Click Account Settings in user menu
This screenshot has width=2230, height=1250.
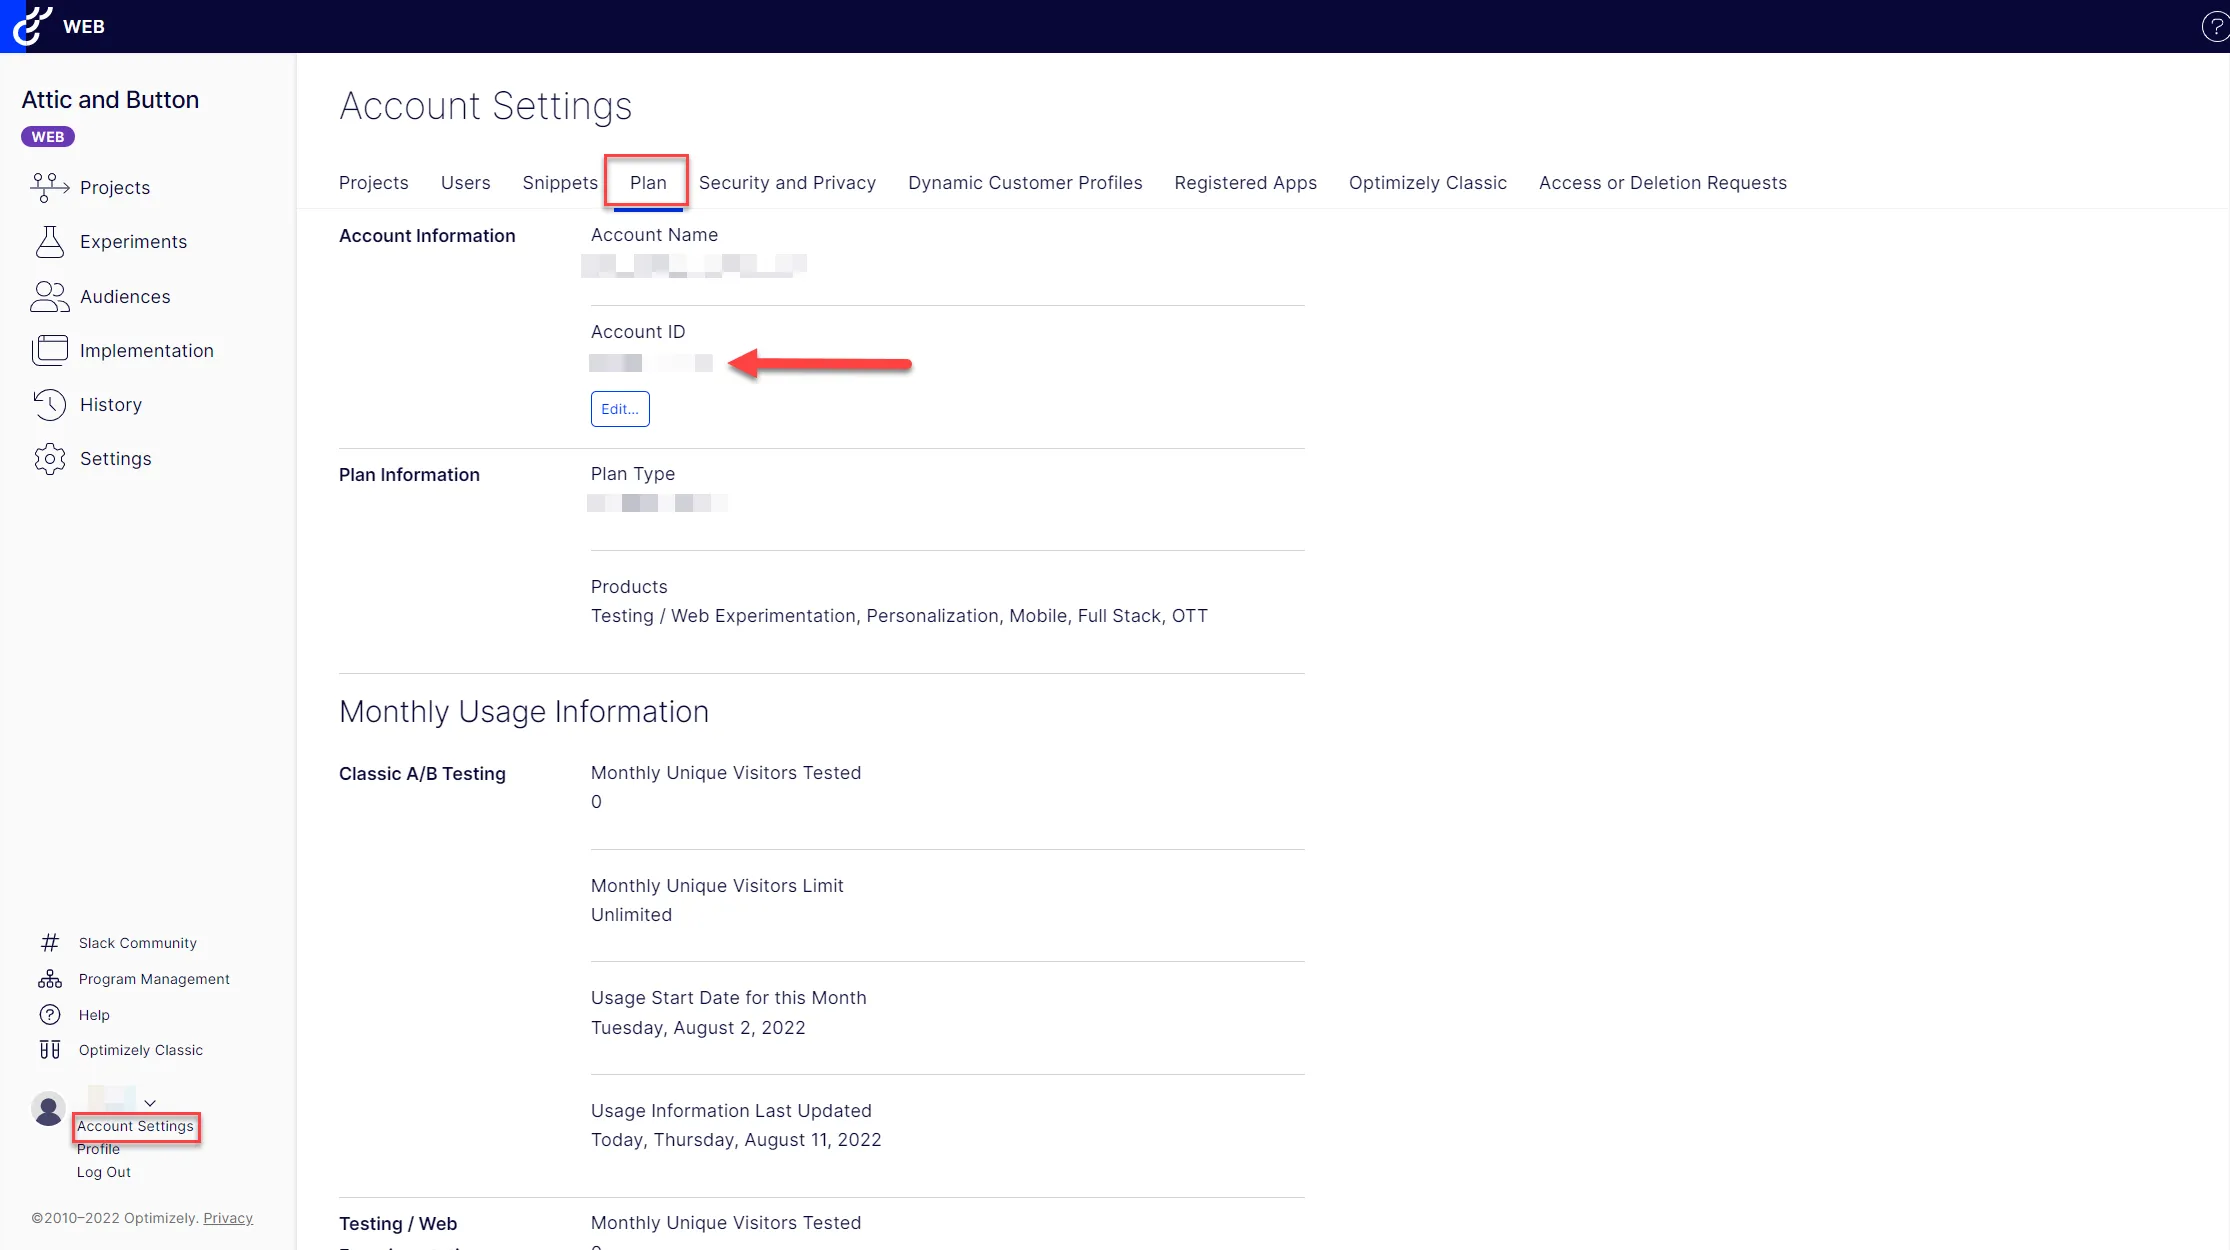(136, 1126)
